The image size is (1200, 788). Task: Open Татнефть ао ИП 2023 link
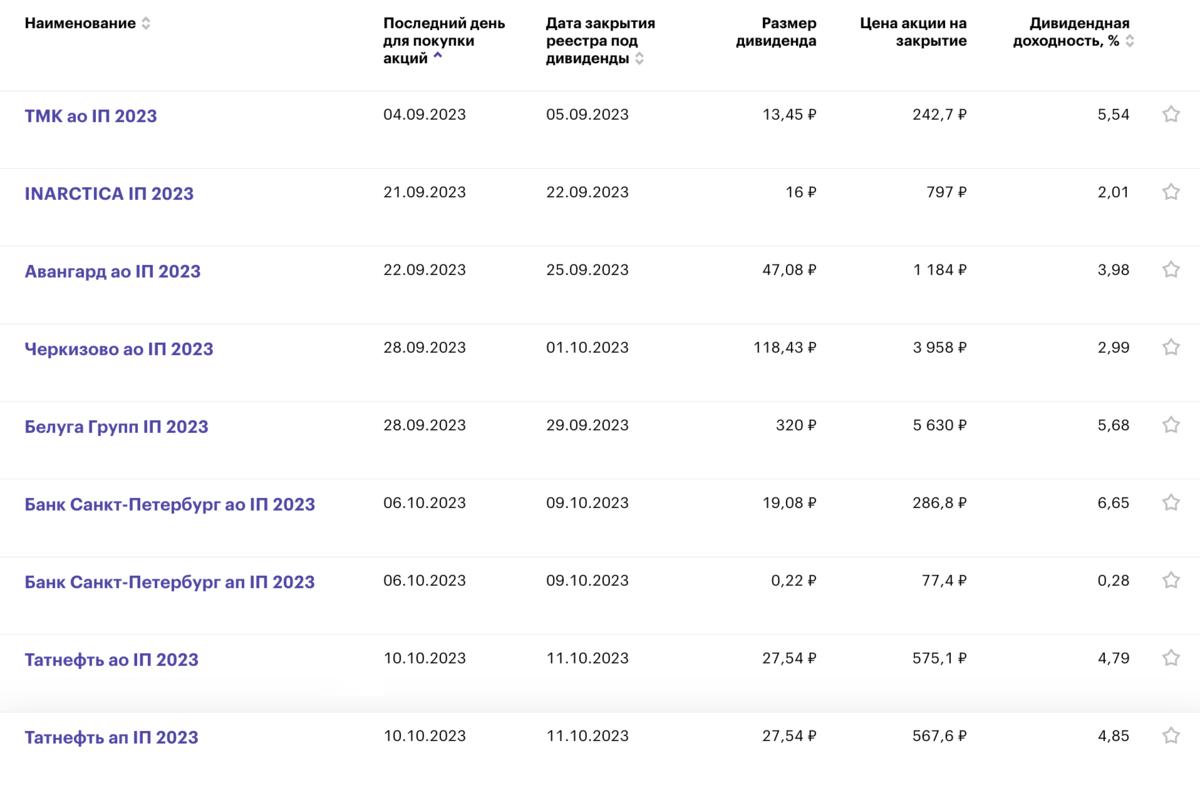(112, 660)
